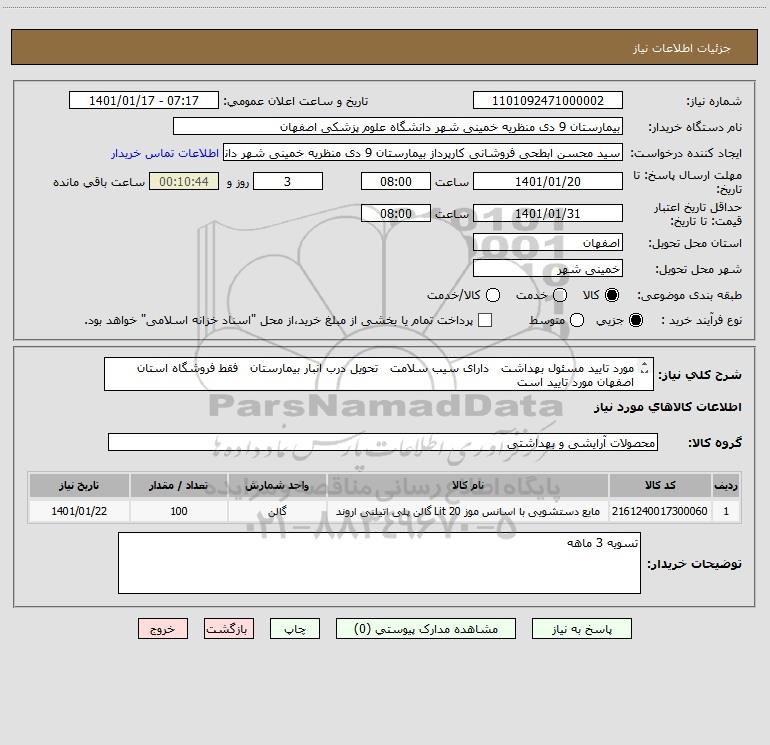
Task: Select the خدمت radio button
Action: tap(560, 295)
